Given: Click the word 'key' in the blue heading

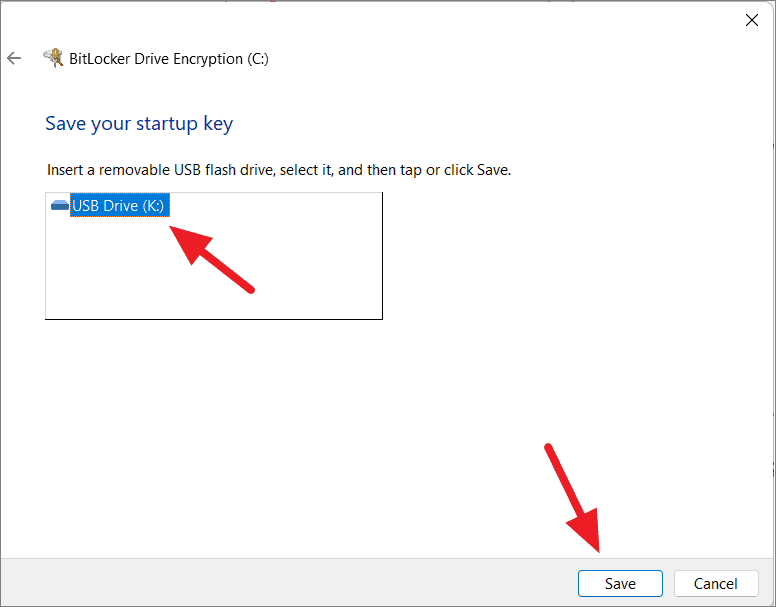Looking at the screenshot, I should [x=218, y=124].
